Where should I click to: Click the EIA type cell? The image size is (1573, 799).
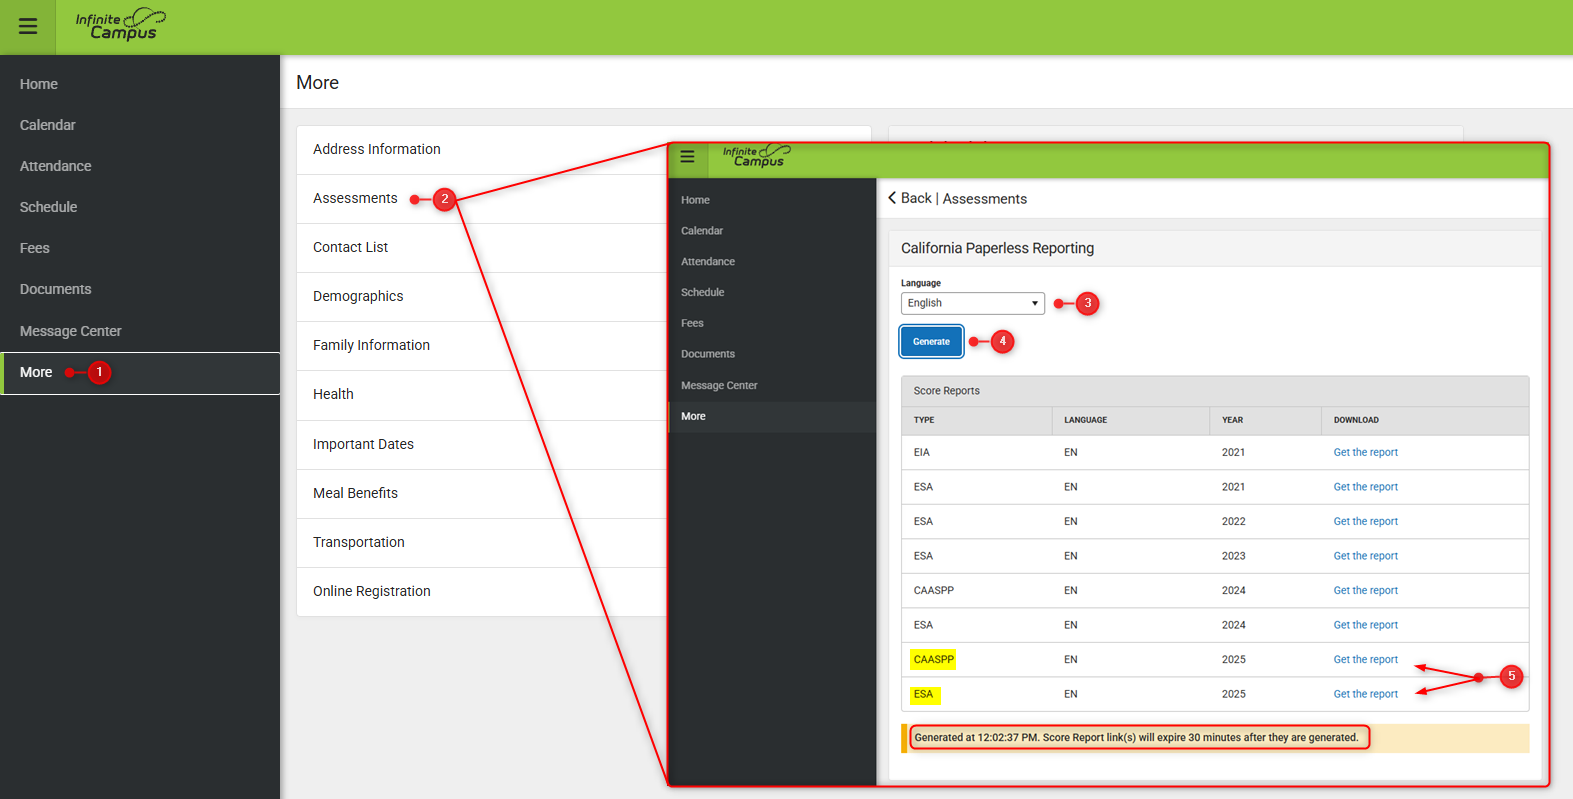point(922,452)
